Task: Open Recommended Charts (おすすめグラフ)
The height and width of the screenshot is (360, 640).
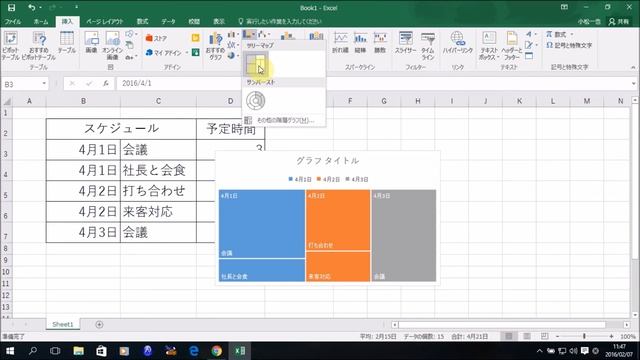Action: [x=215, y=46]
